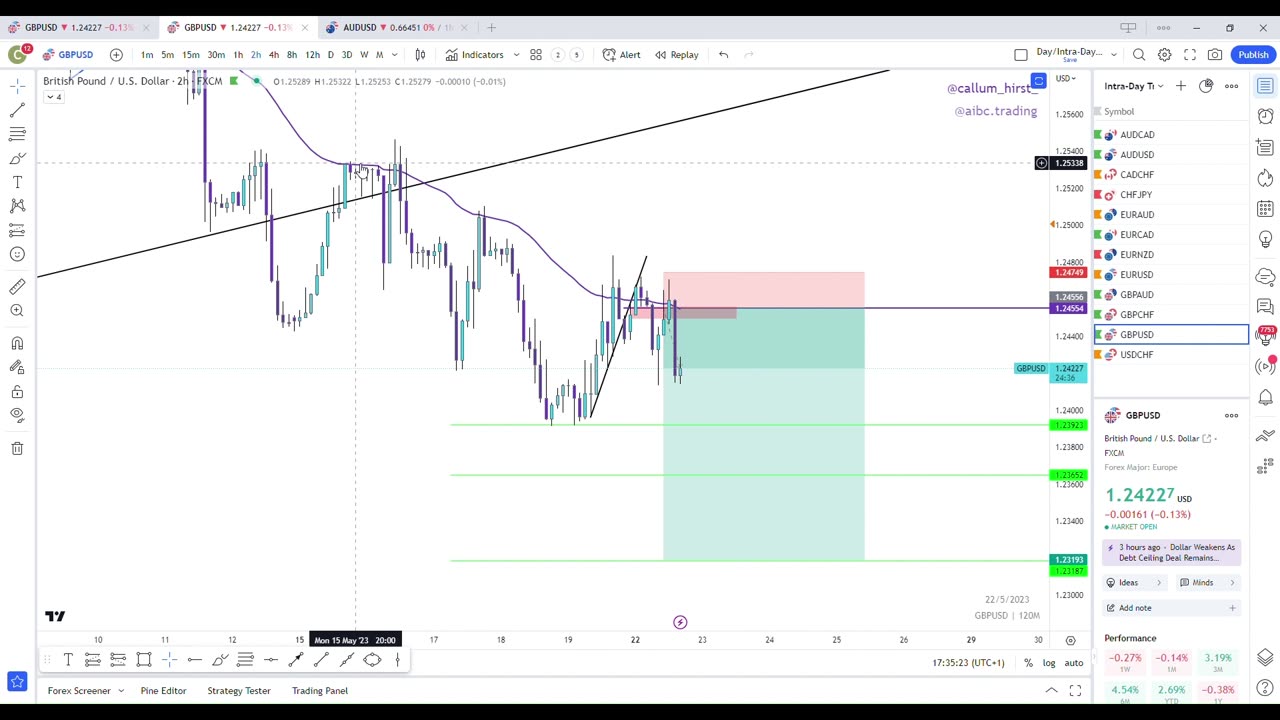Open the Intra-Day watchlist name dropdown
This screenshot has height=720, width=1280.
(x=1134, y=86)
